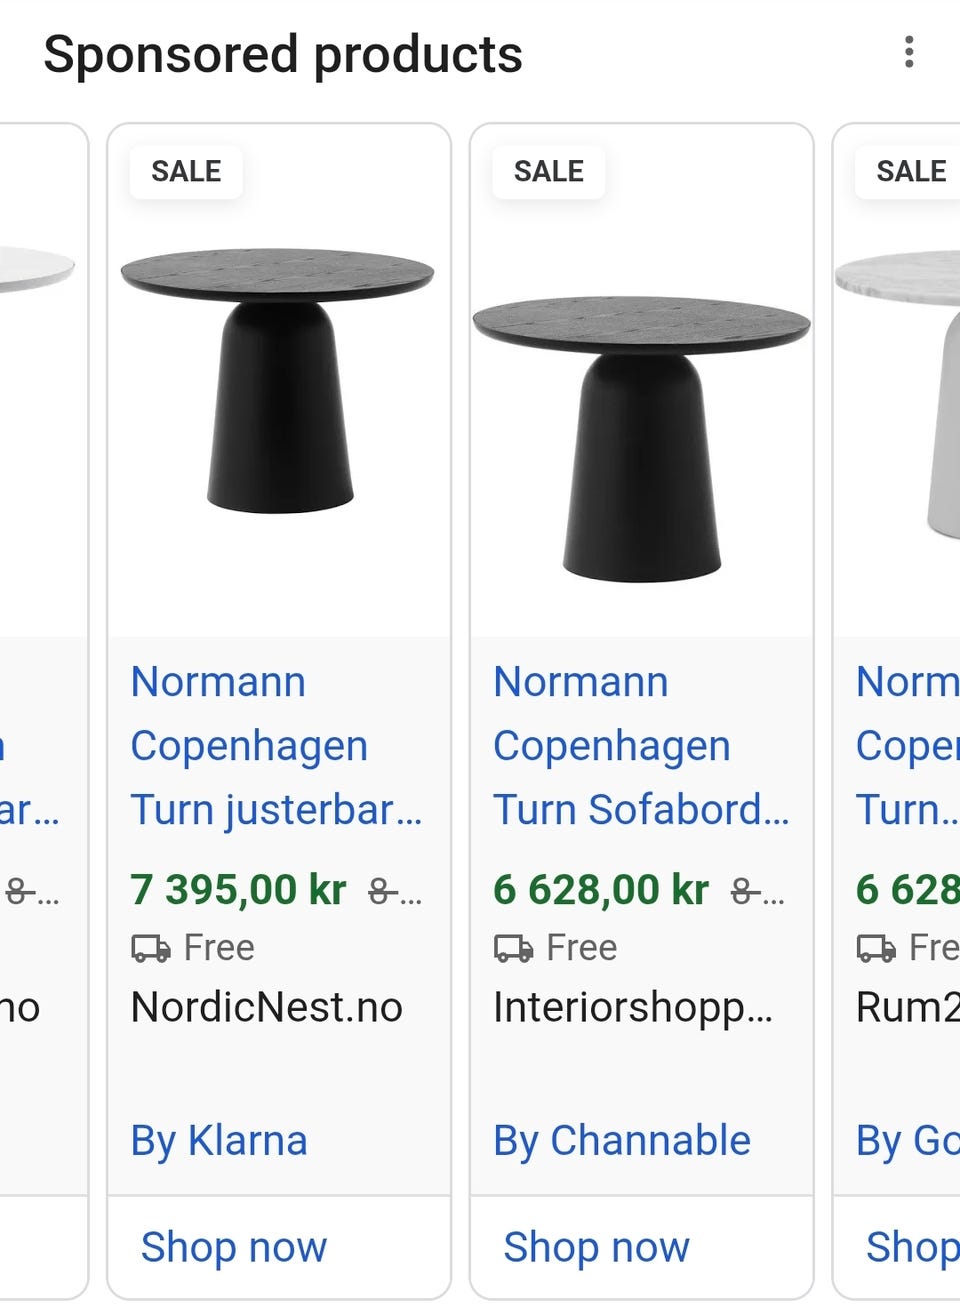Tap SALE badge on NordicNest table card
The image size is (960, 1307).
click(x=186, y=171)
